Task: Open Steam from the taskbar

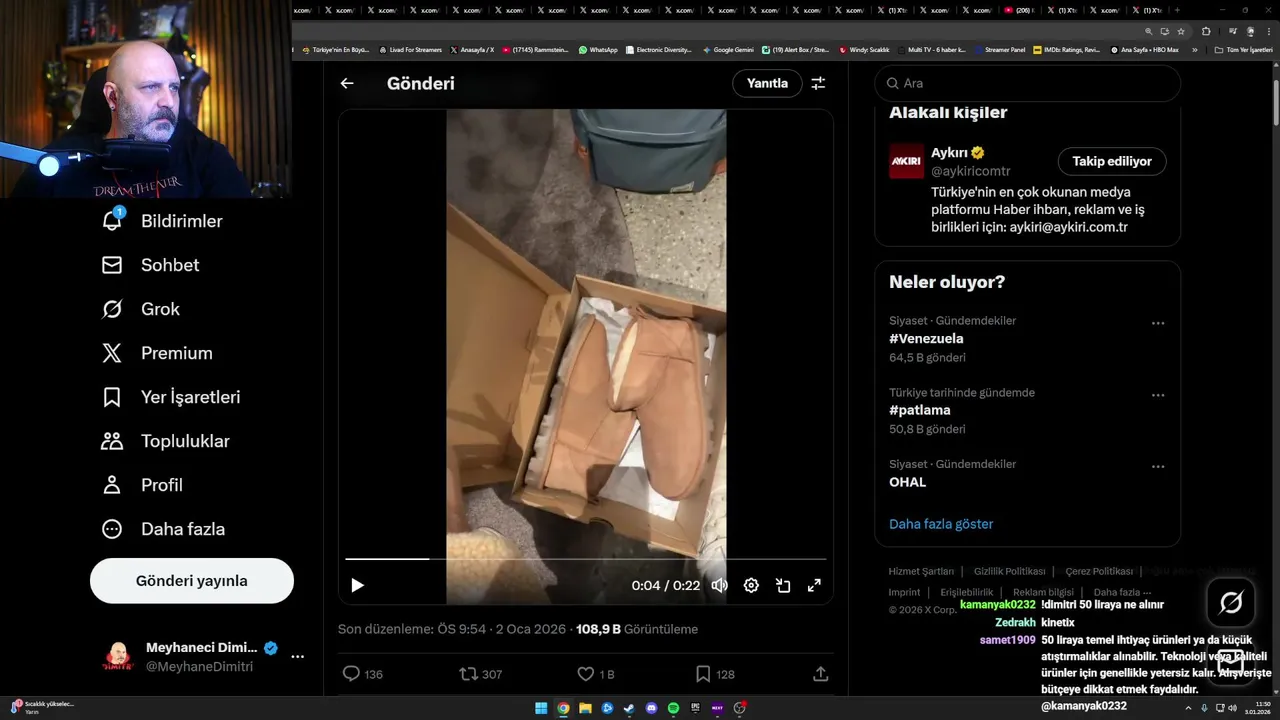Action: [x=629, y=708]
